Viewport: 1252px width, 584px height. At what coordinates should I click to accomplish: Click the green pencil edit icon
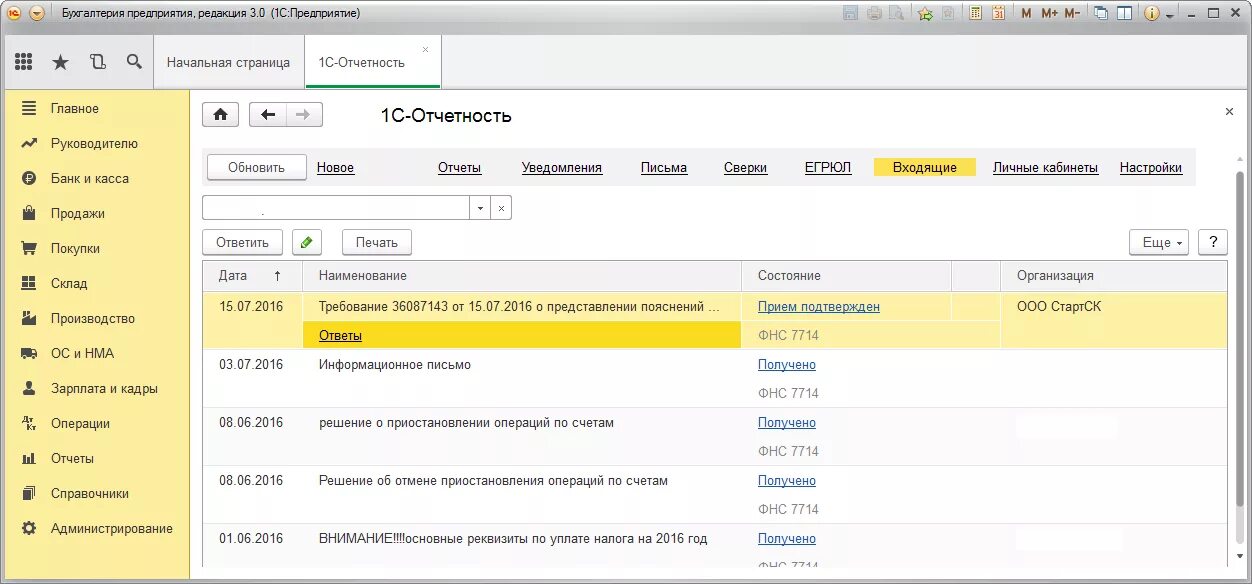coord(307,242)
